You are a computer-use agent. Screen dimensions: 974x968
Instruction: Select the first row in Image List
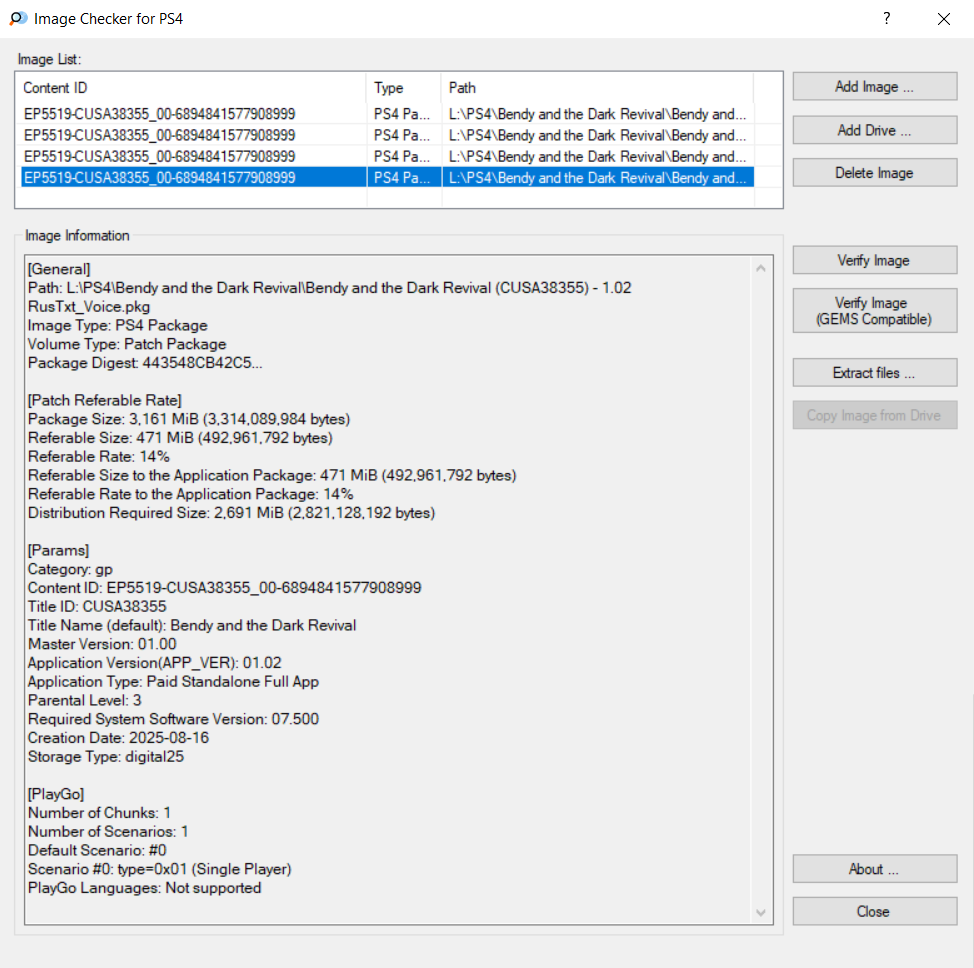(160, 114)
